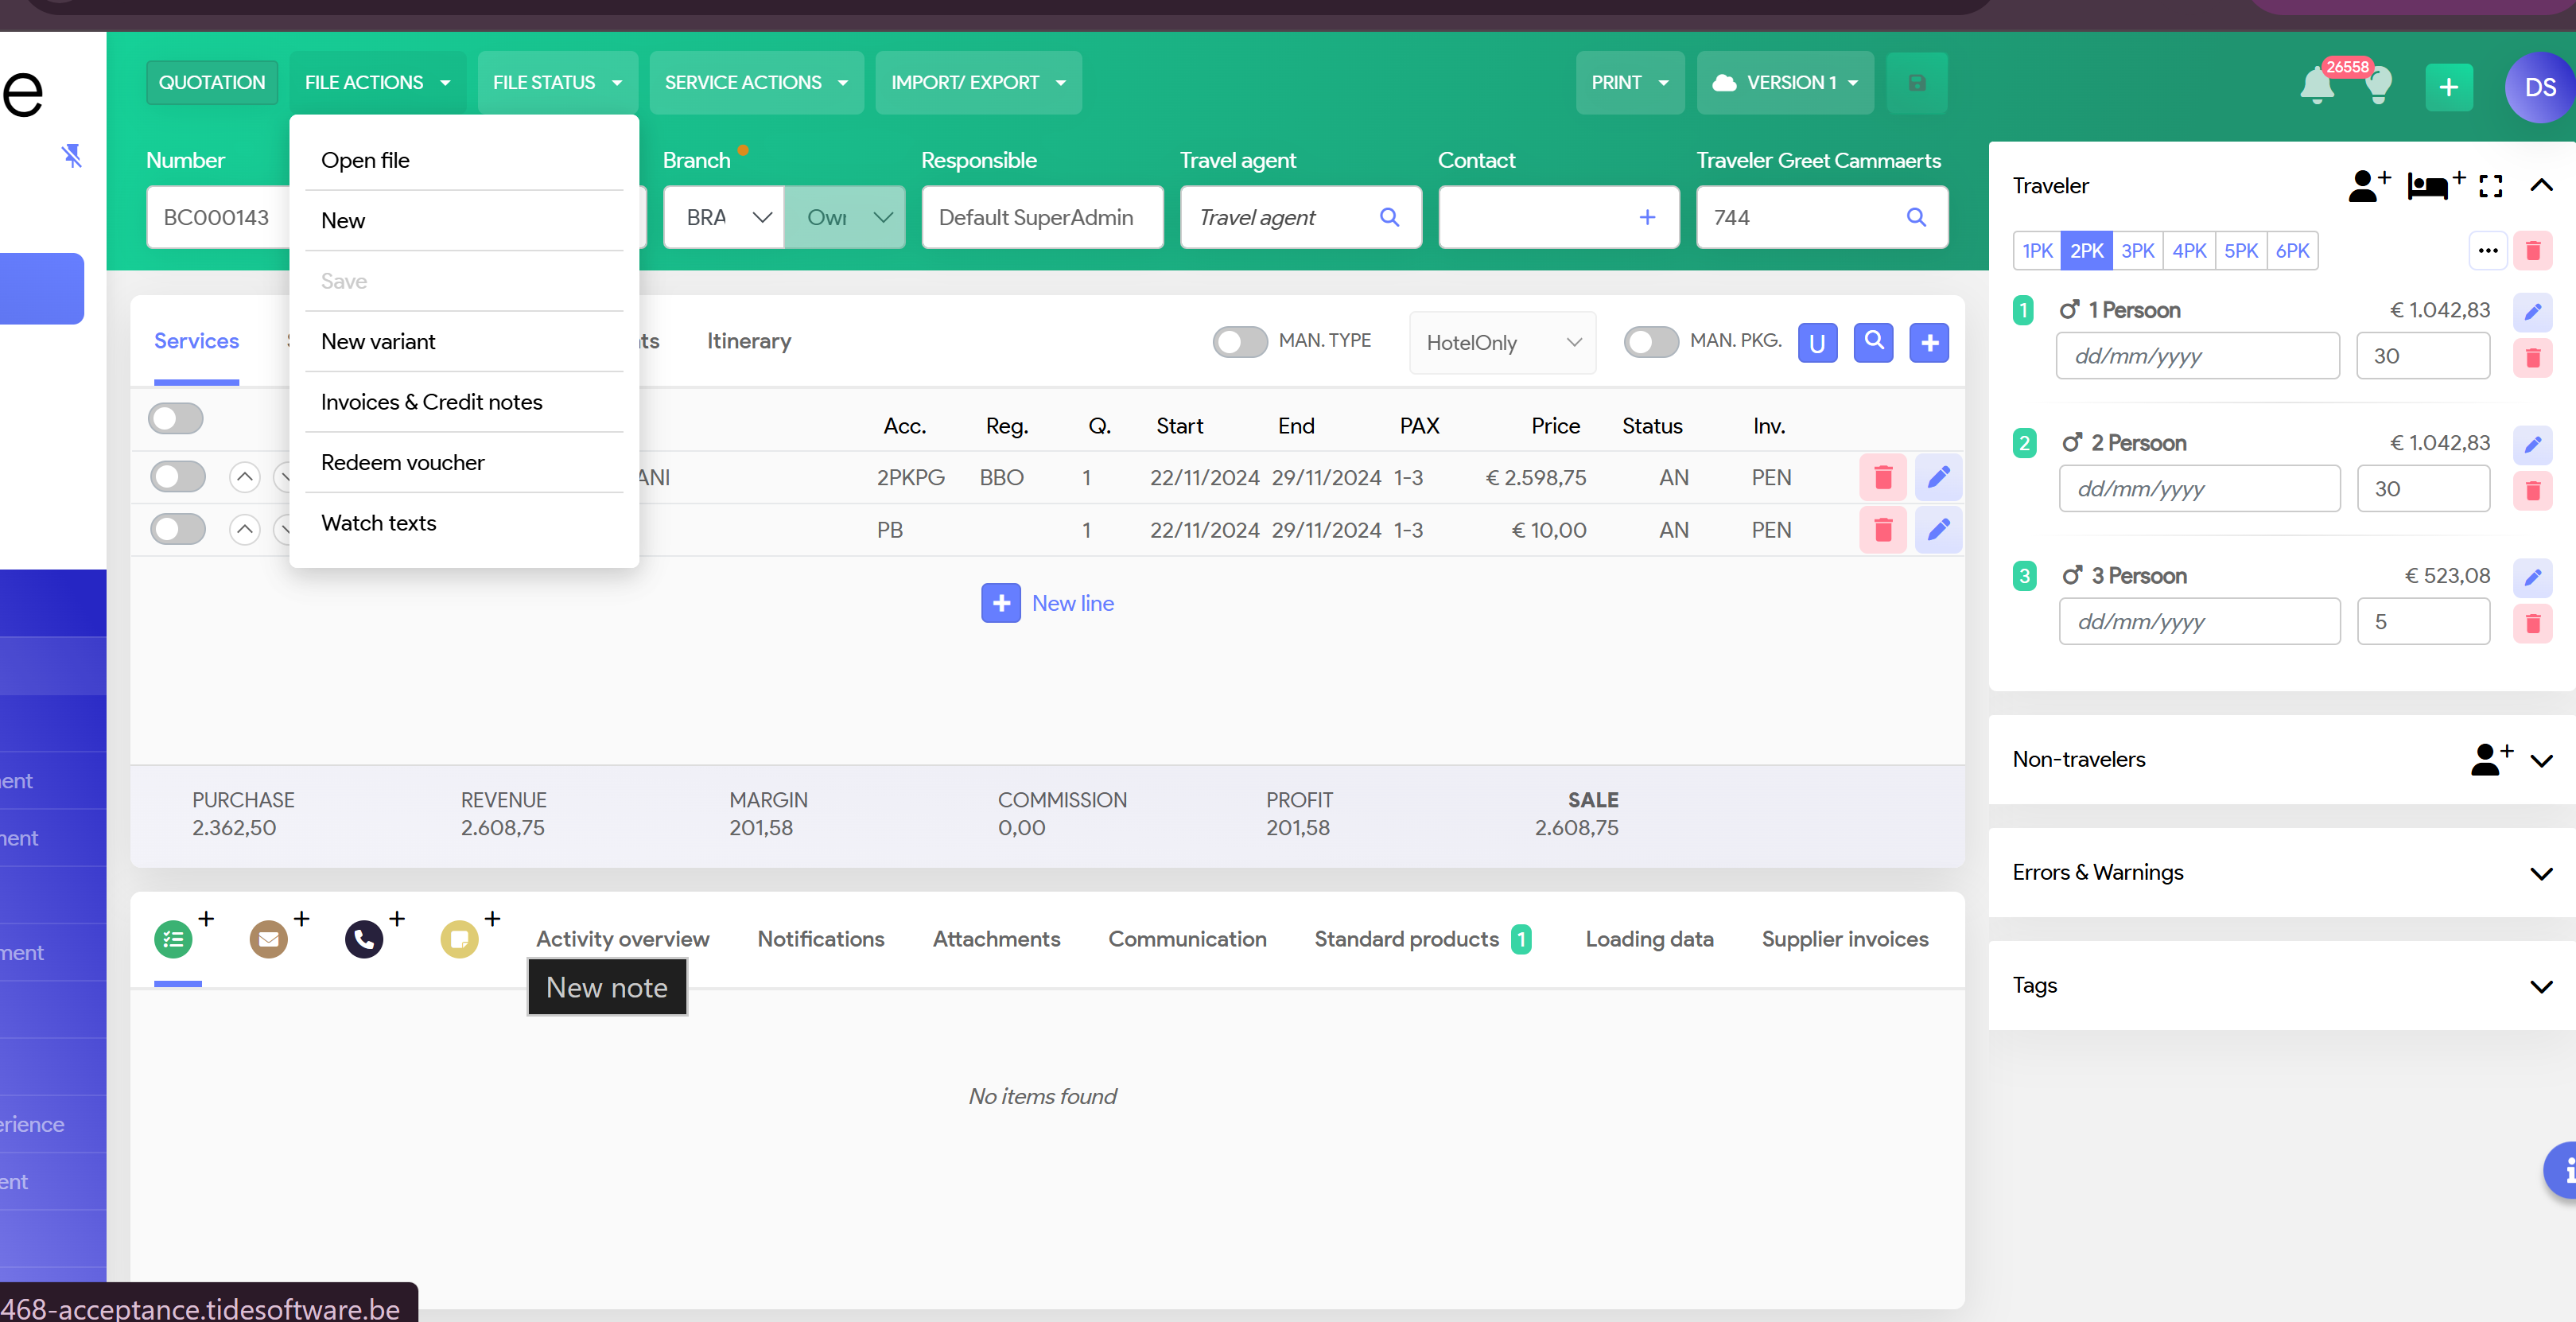Screen dimensions: 2576x1322
Task: Add a non-traveler with person icon
Action: pyautogui.click(x=2490, y=759)
